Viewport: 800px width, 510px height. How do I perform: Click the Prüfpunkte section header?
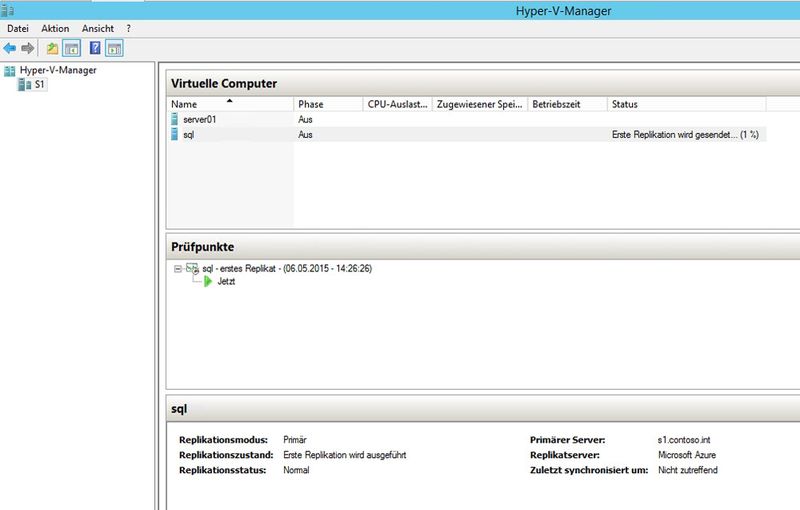pyautogui.click(x=203, y=247)
